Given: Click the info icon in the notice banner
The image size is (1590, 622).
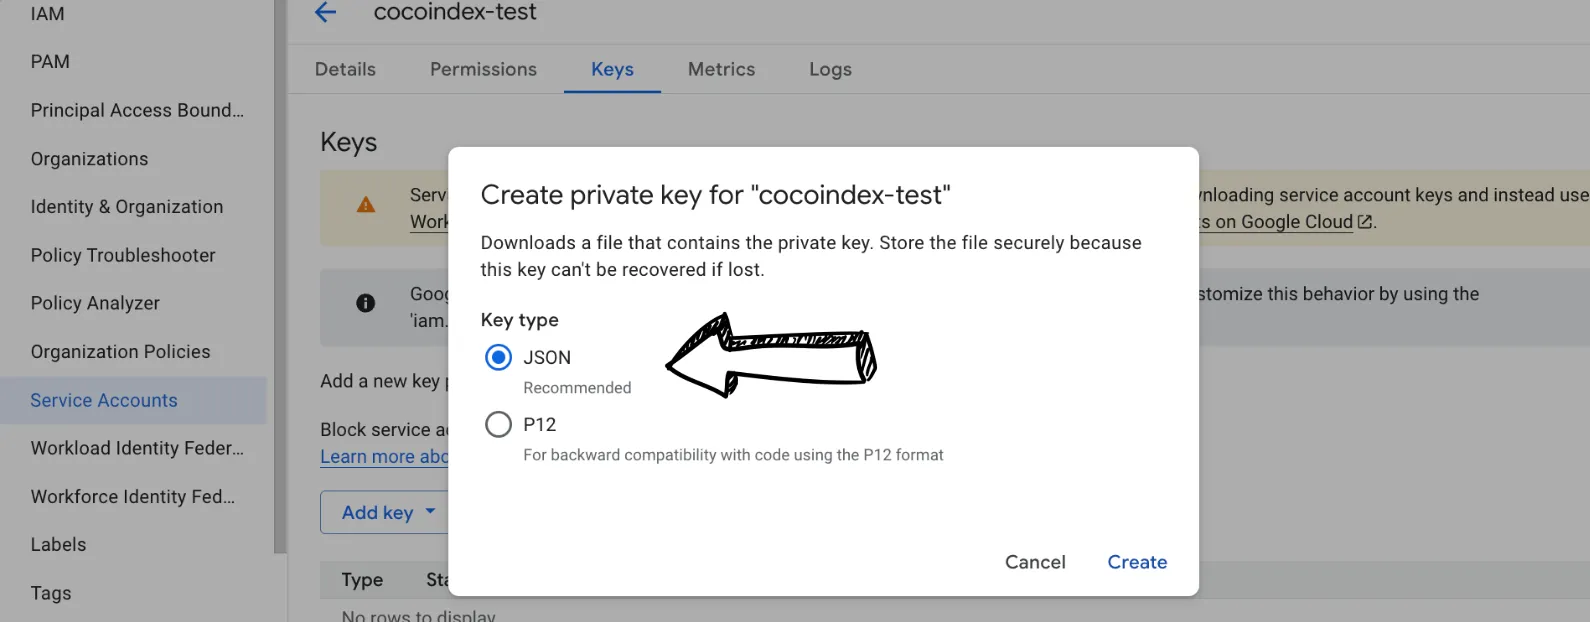Looking at the screenshot, I should (366, 302).
